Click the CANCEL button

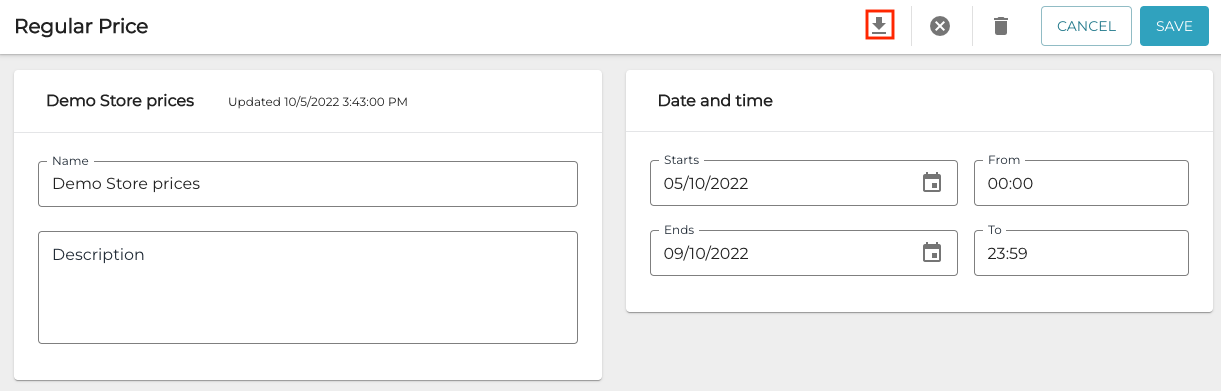click(x=1086, y=26)
